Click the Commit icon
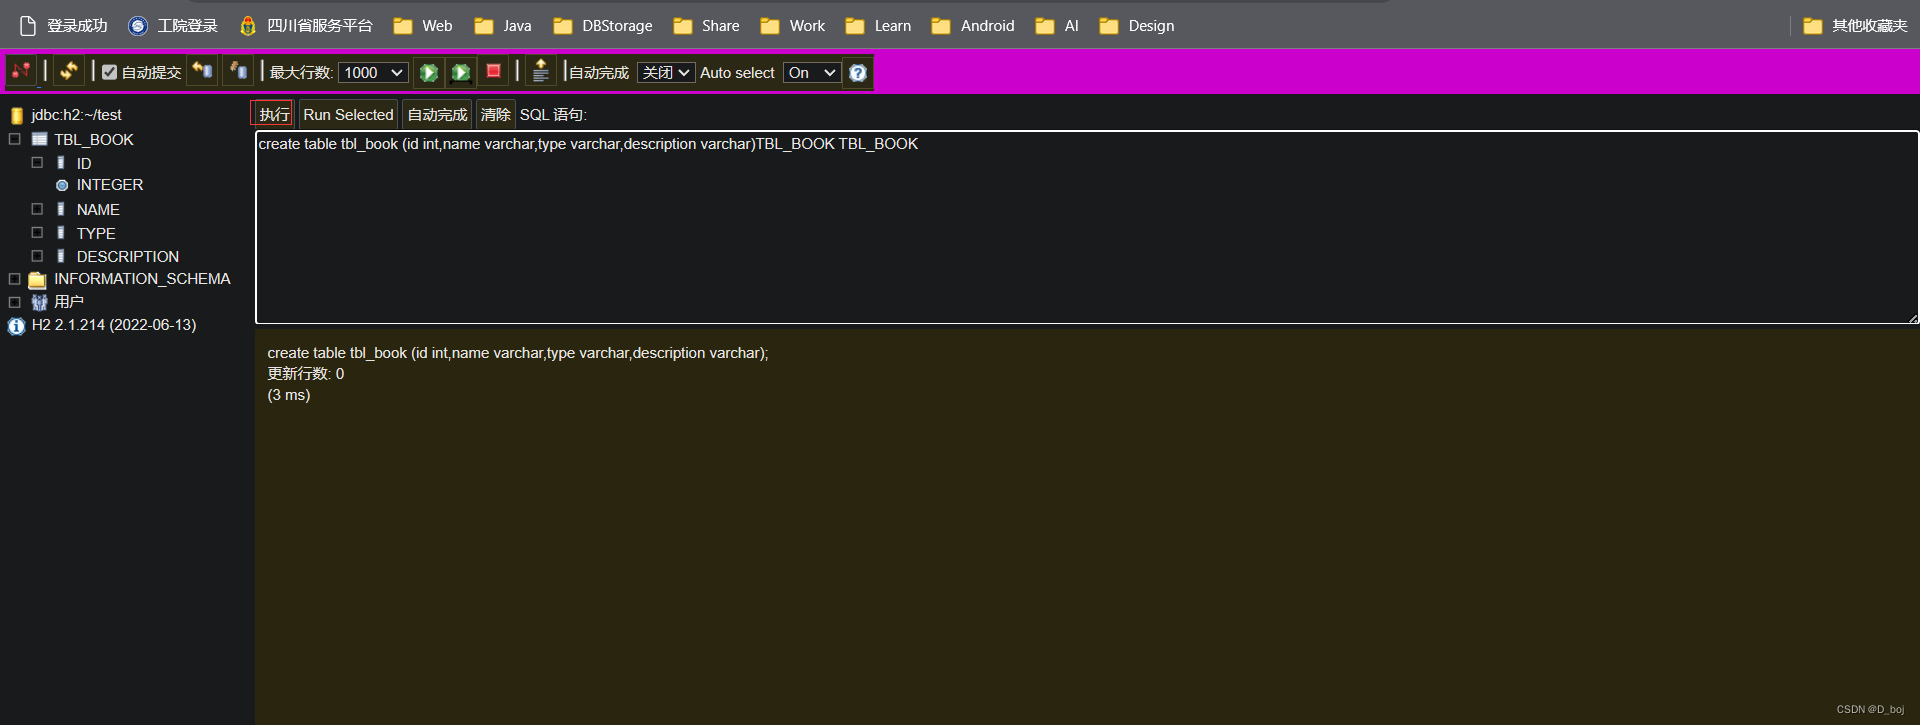Screen dimensions: 1920x725 click(238, 71)
